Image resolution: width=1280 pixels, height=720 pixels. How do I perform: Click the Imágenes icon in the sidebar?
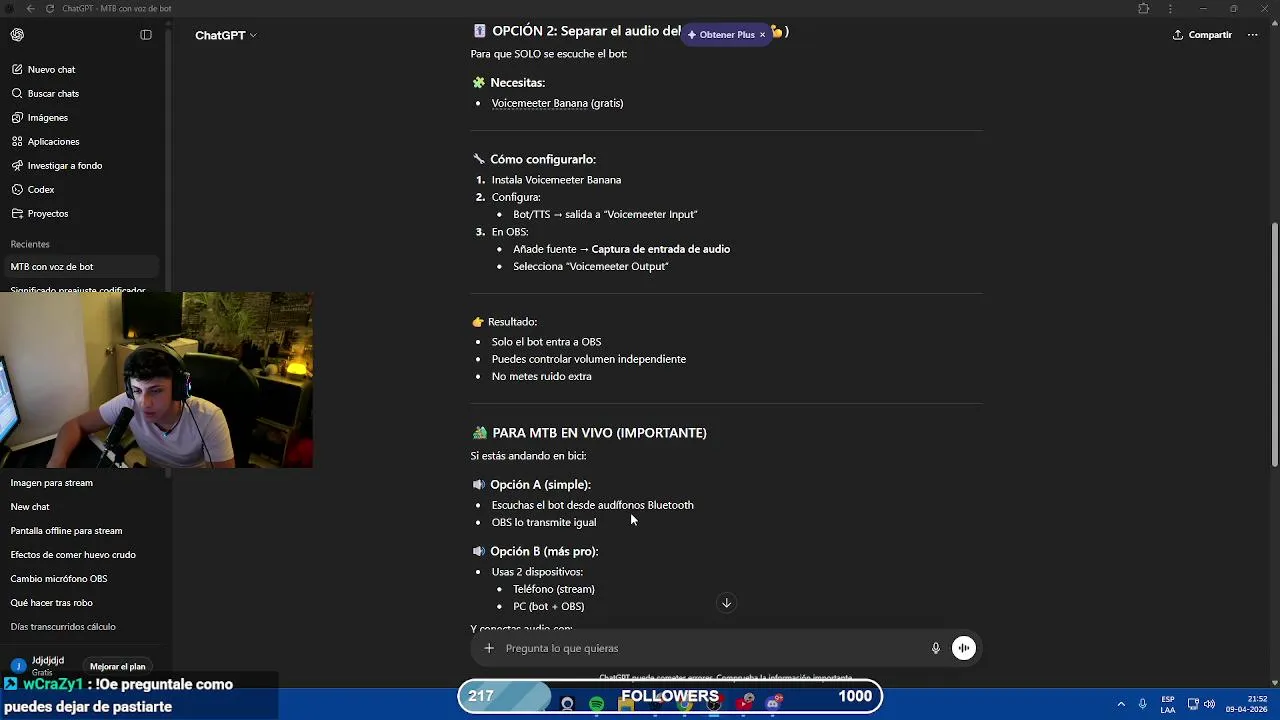pos(17,118)
